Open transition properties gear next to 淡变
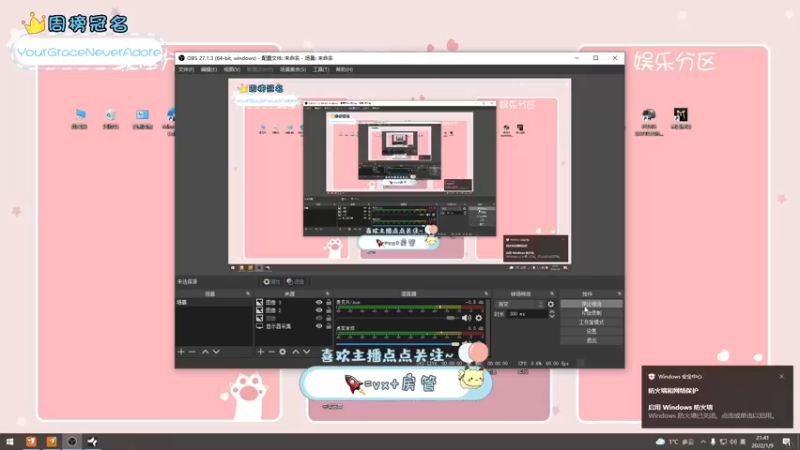Viewport: 800px width, 450px height. [551, 304]
